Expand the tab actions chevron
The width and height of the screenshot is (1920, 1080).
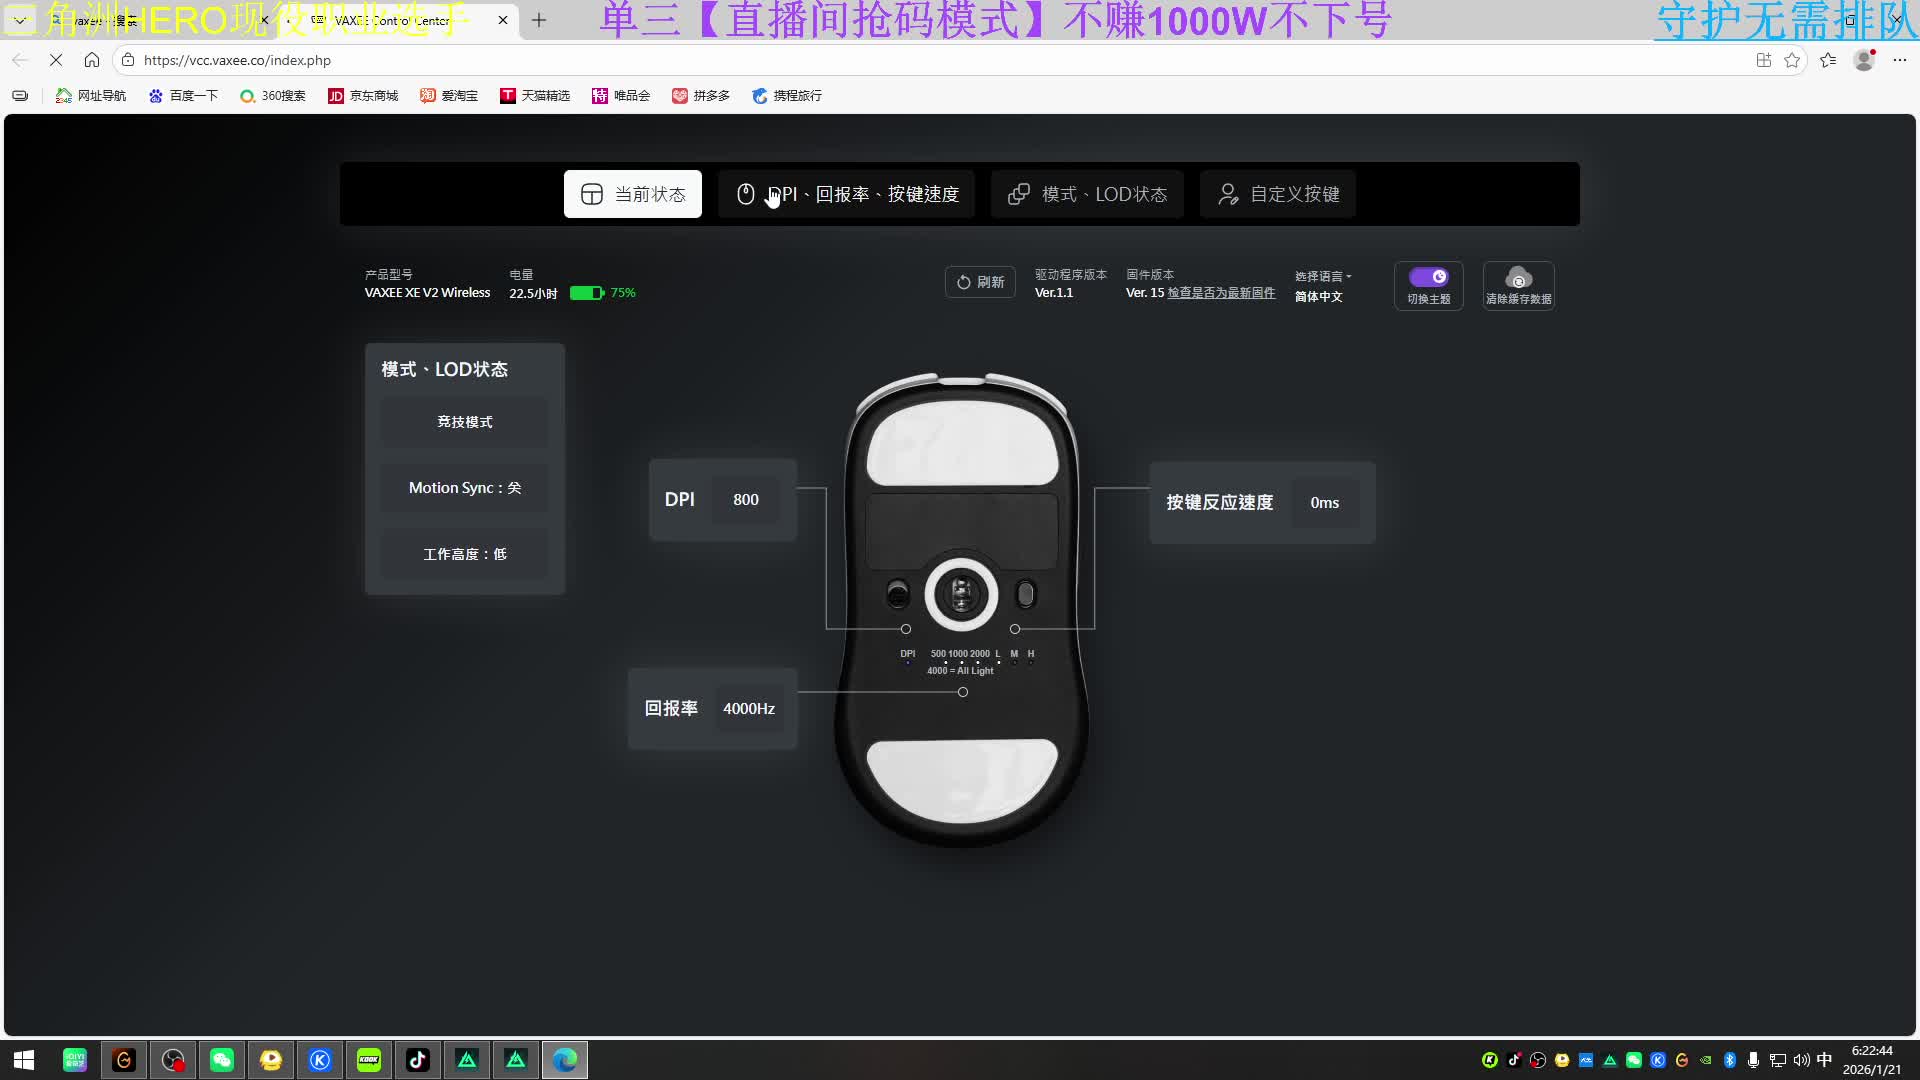20,20
